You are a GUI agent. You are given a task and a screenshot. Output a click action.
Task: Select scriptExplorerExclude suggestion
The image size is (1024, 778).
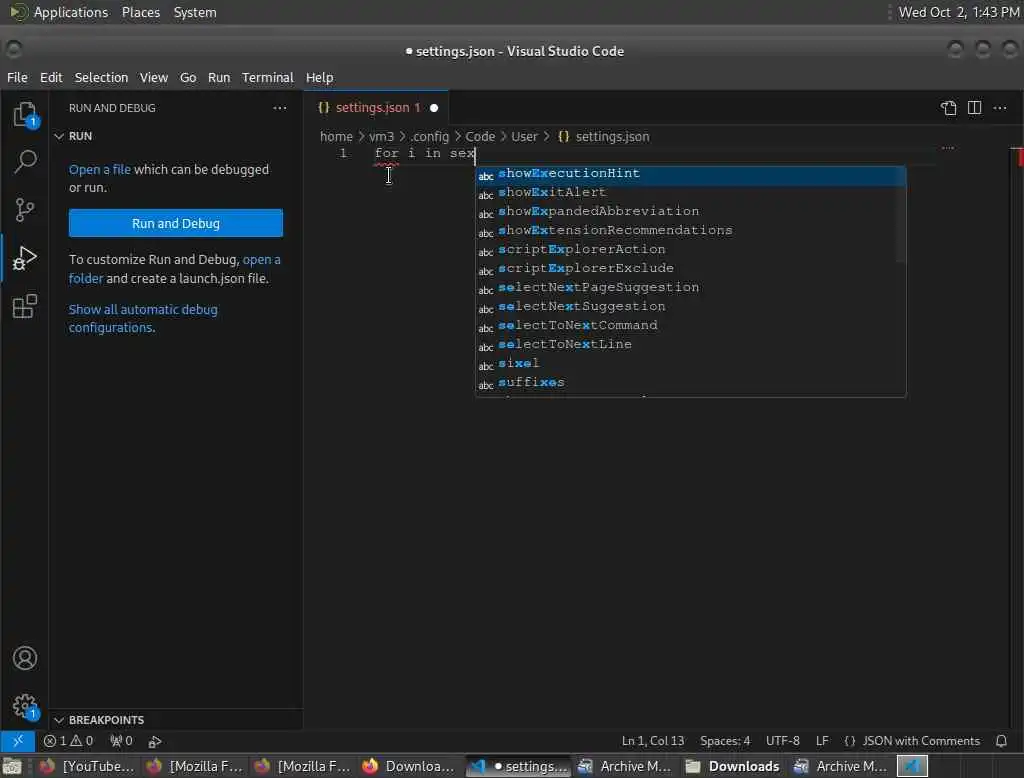pyautogui.click(x=690, y=268)
